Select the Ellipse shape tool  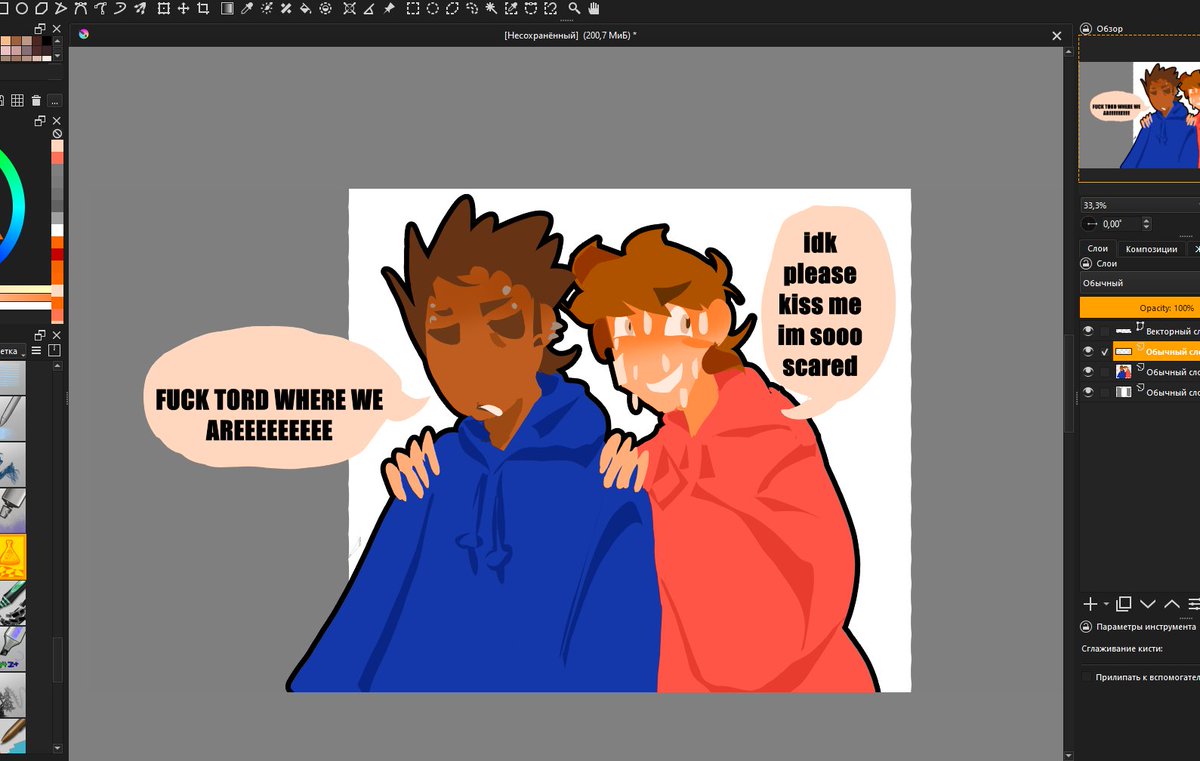point(21,8)
